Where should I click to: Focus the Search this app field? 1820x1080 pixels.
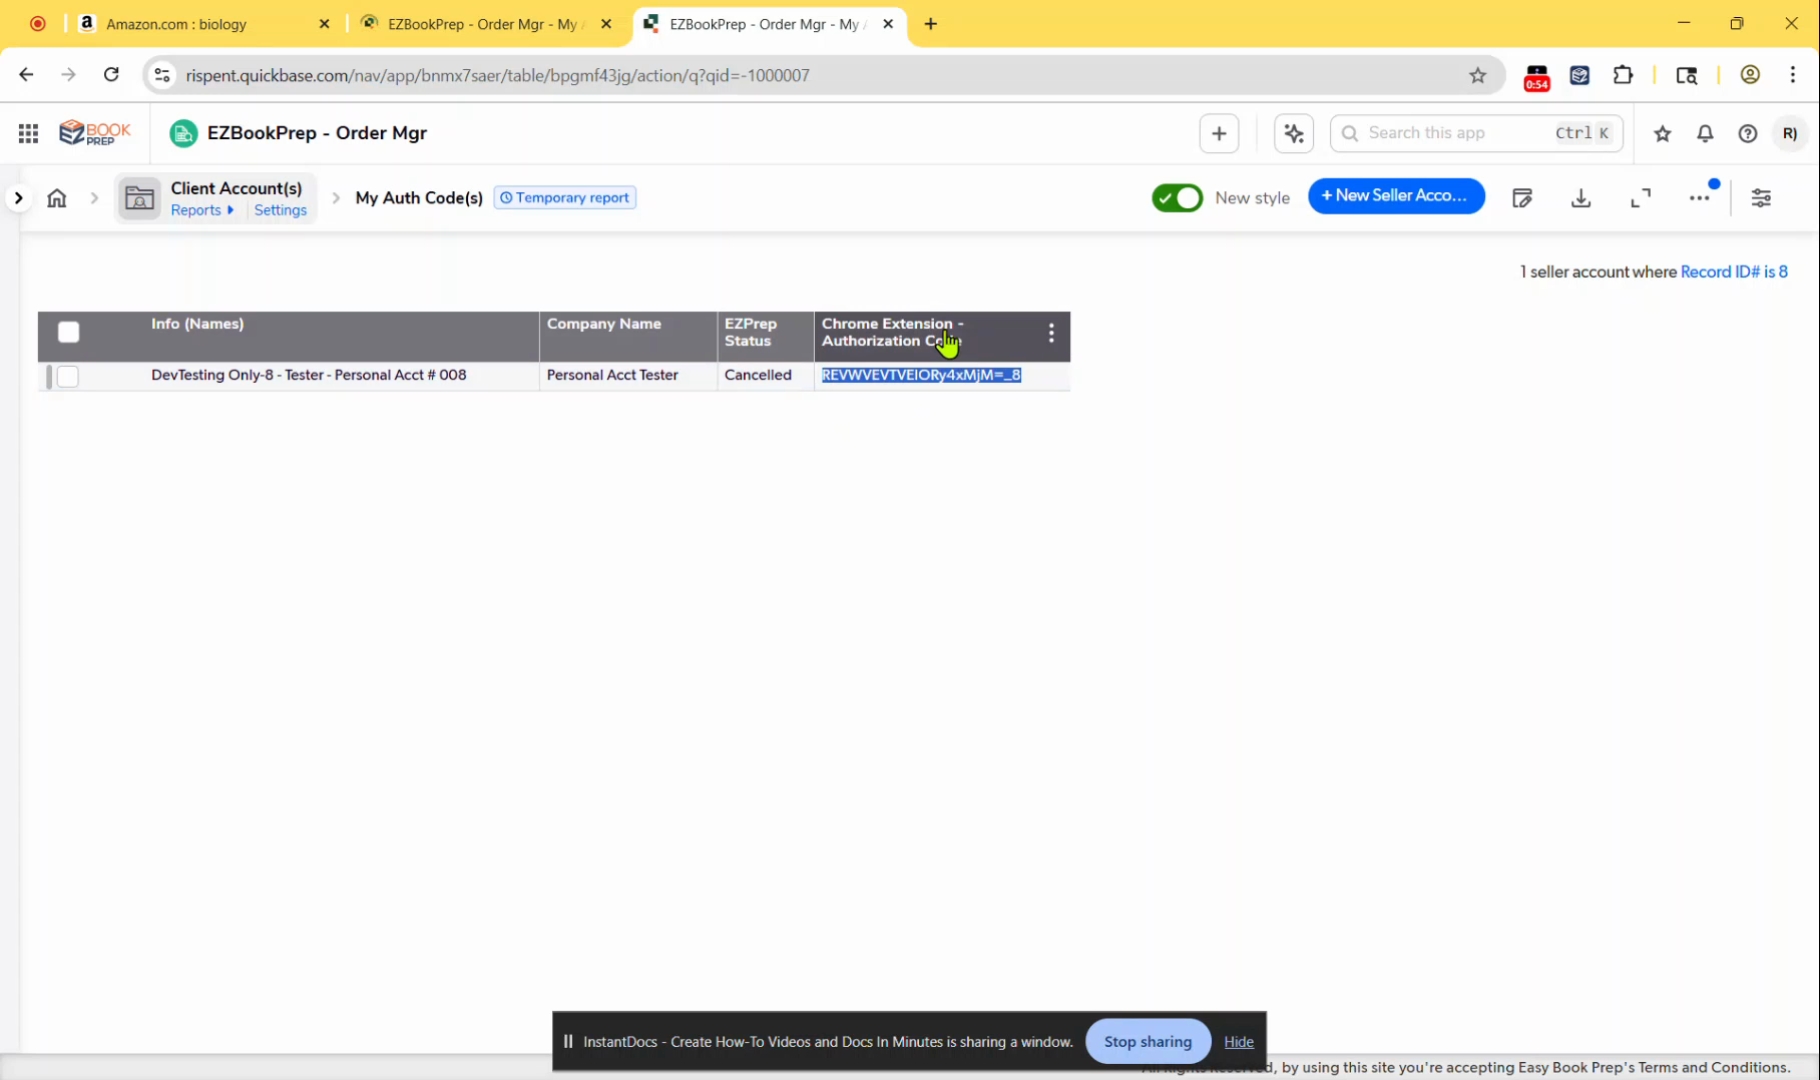(x=1476, y=133)
